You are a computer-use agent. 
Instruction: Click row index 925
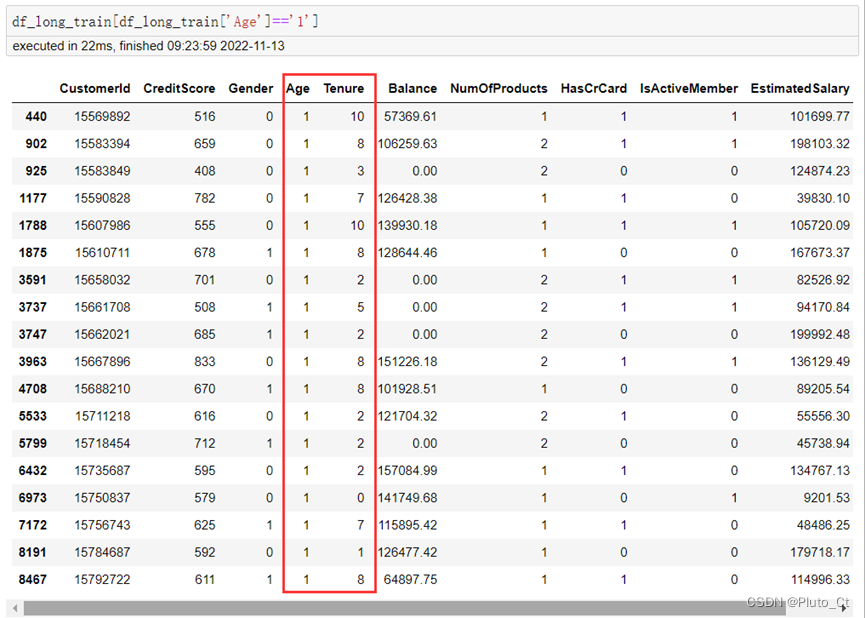pyautogui.click(x=36, y=171)
